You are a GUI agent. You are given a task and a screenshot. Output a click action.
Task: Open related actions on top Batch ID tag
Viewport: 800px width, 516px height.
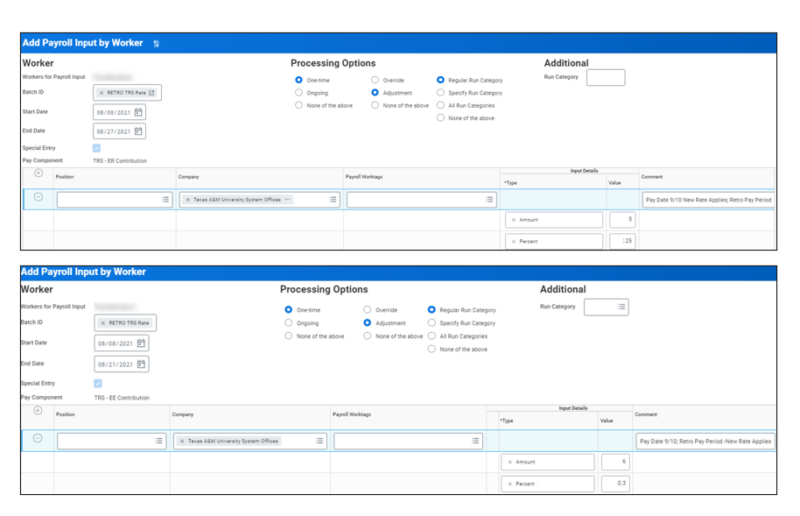pyautogui.click(x=152, y=93)
